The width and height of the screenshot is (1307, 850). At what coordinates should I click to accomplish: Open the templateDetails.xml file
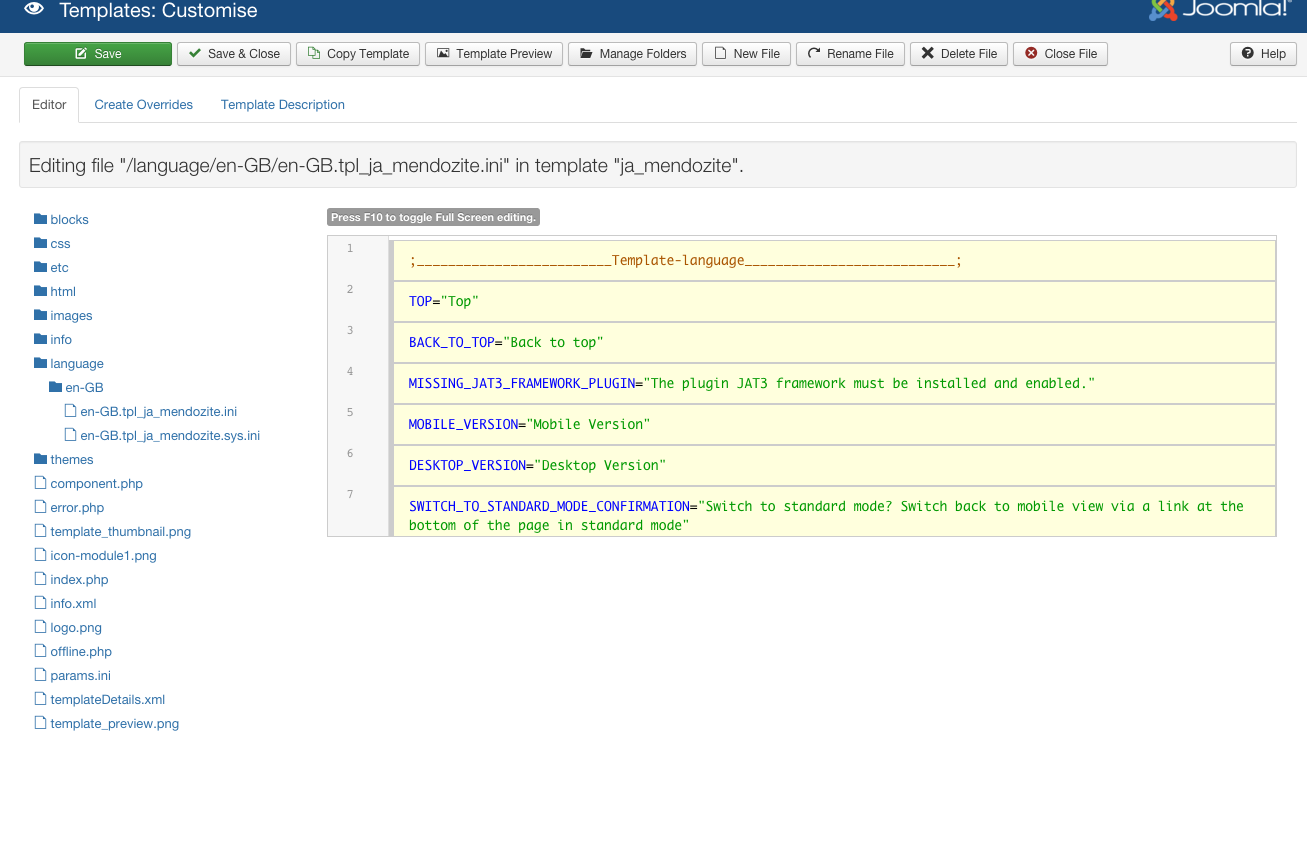click(x=107, y=700)
